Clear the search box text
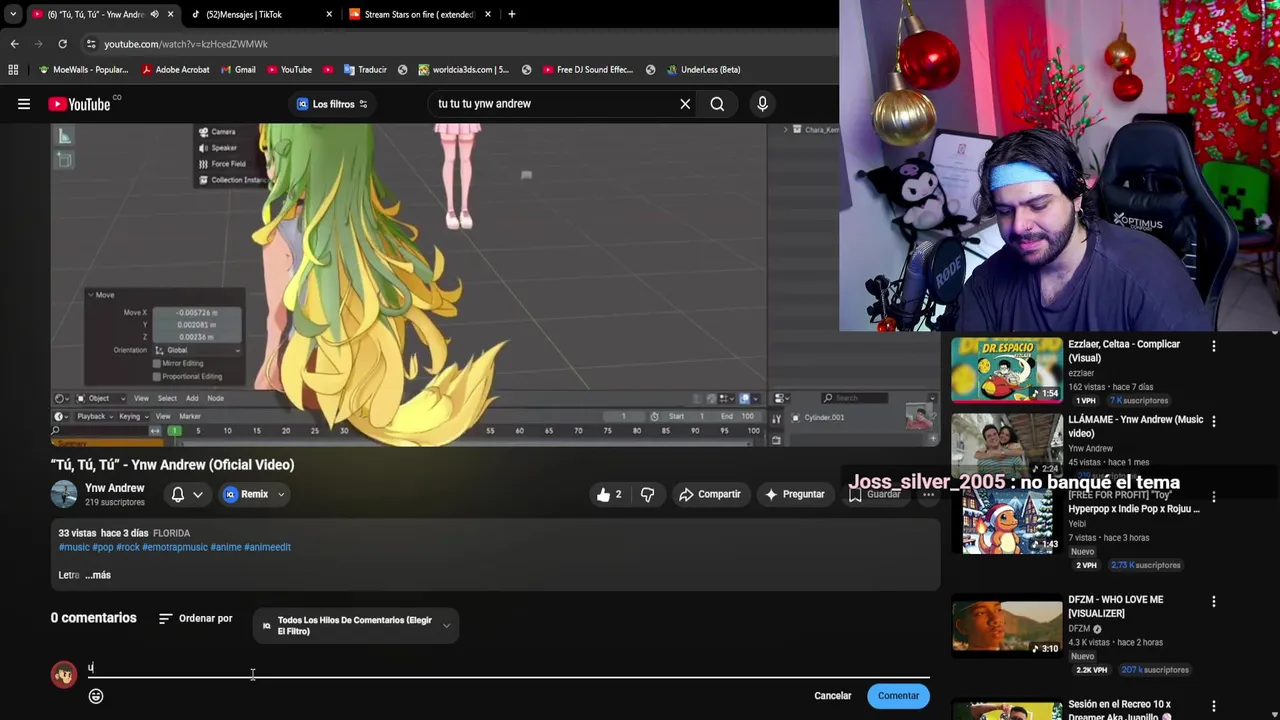The height and width of the screenshot is (720, 1280). [x=685, y=104]
